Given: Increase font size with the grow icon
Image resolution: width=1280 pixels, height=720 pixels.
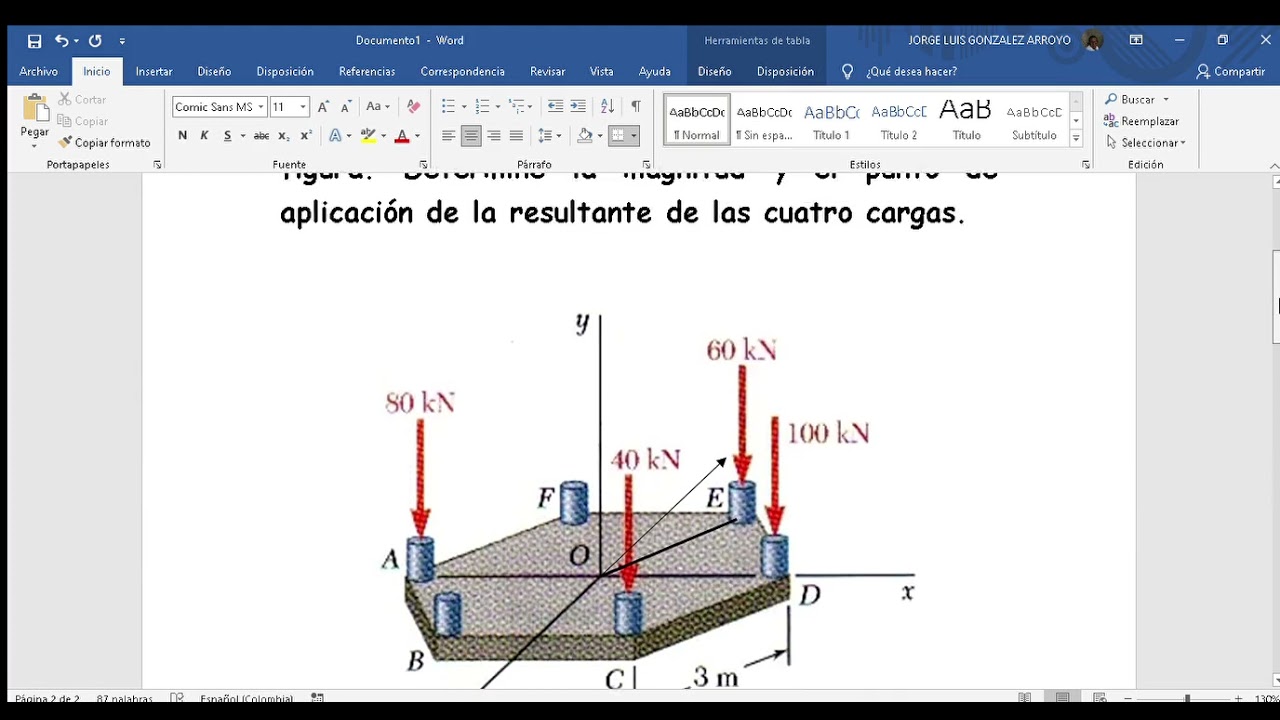Looking at the screenshot, I should click(323, 107).
